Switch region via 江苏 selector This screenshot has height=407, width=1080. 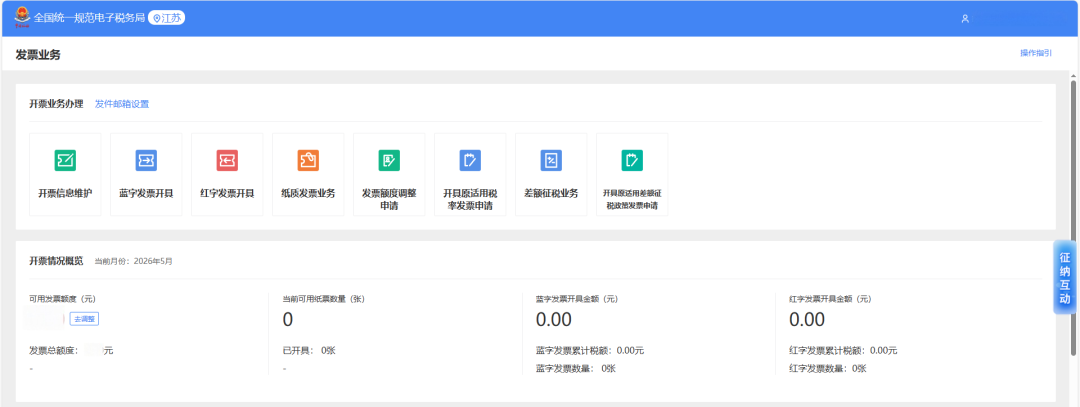tap(167, 19)
